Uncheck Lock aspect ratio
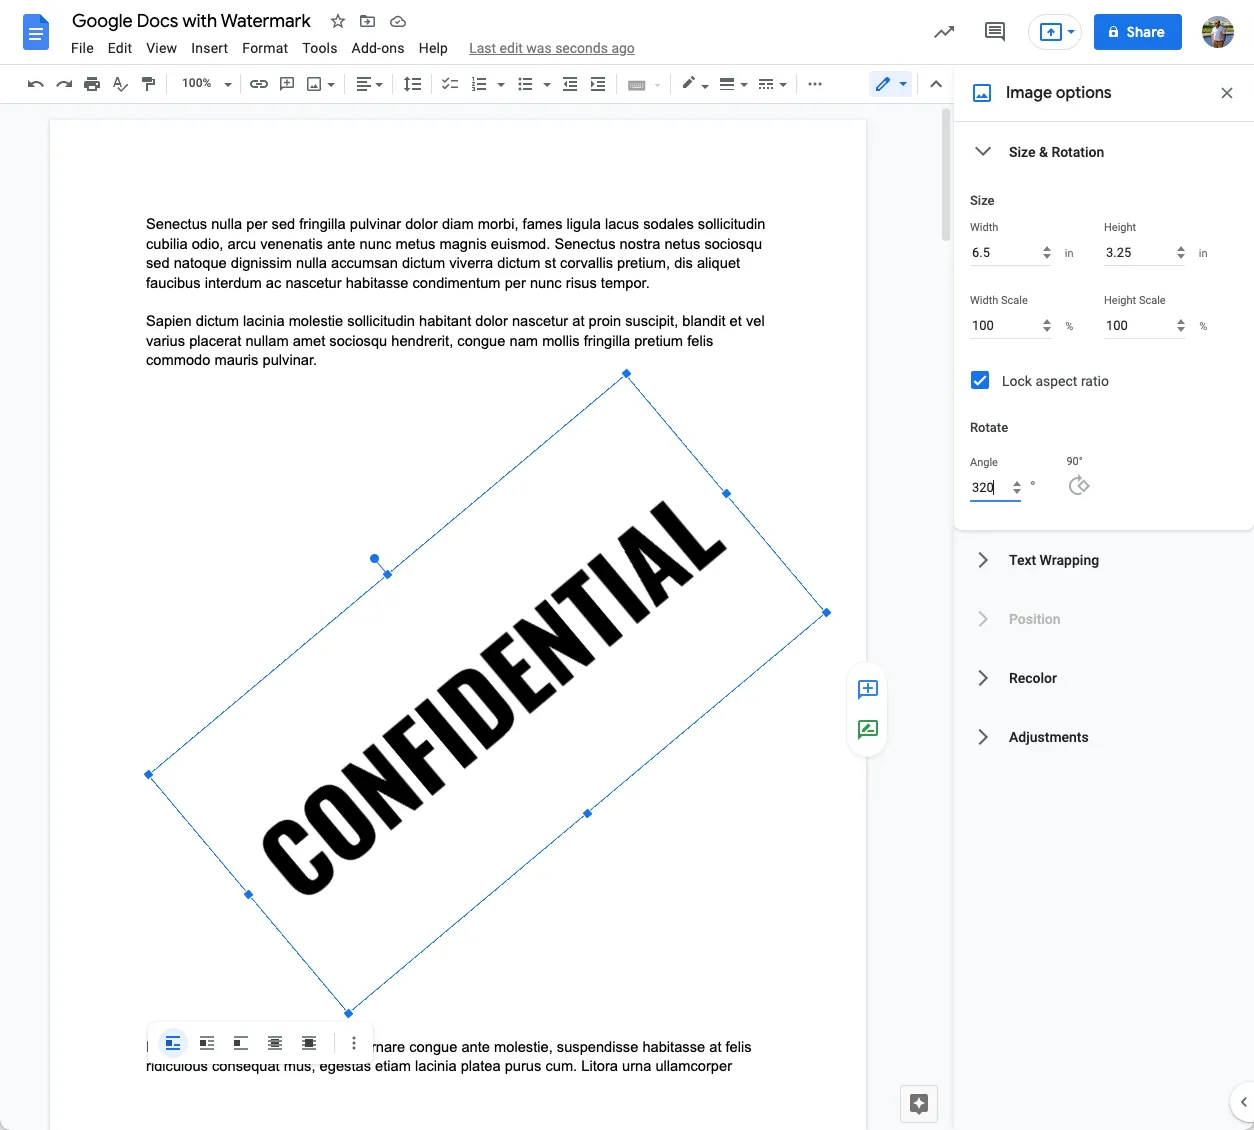The image size is (1254, 1130). pos(980,381)
